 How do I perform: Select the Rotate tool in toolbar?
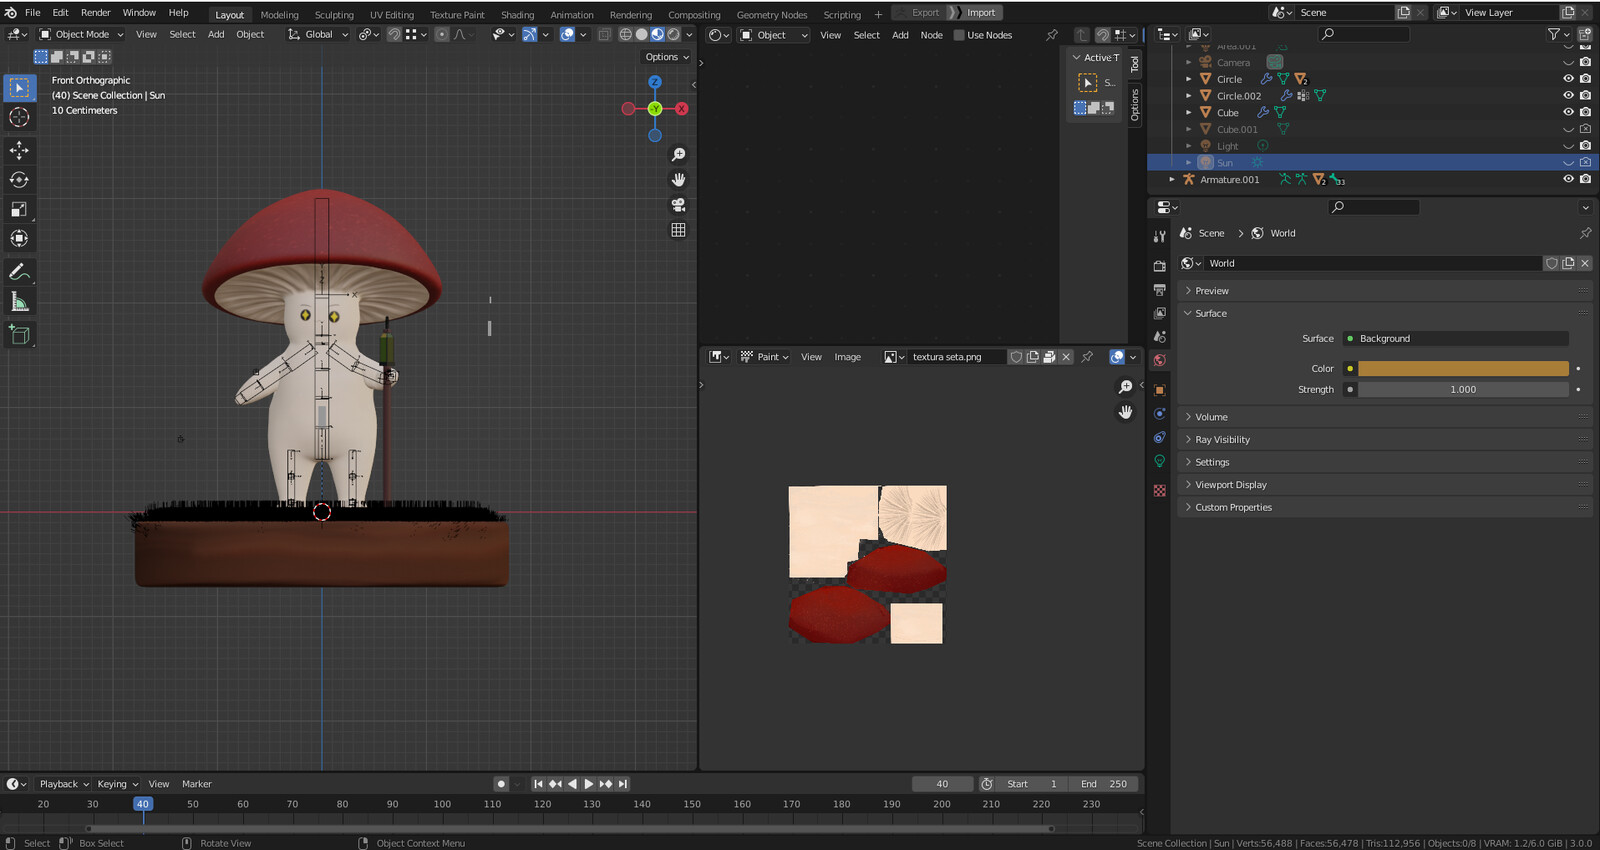19,180
